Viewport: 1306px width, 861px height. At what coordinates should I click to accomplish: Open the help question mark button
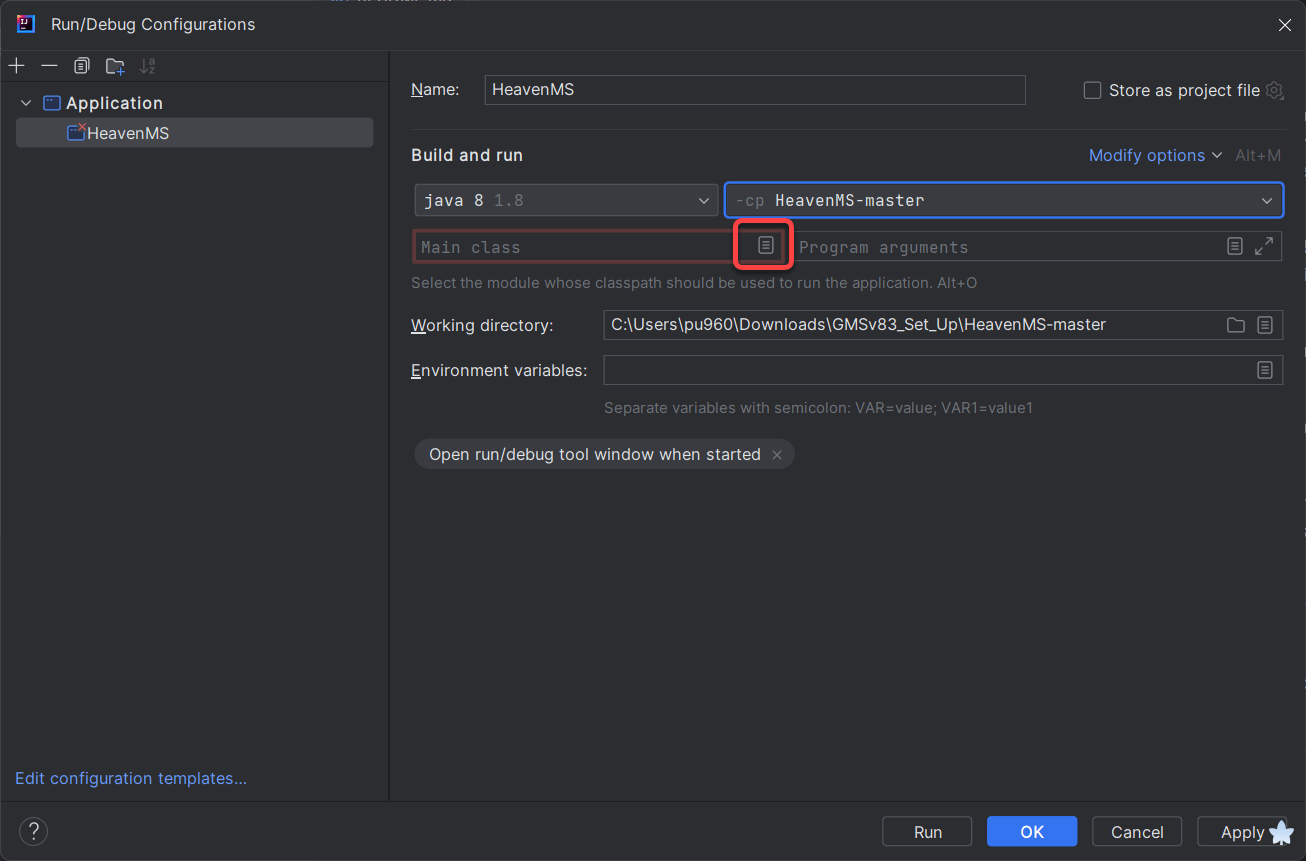pyautogui.click(x=33, y=831)
